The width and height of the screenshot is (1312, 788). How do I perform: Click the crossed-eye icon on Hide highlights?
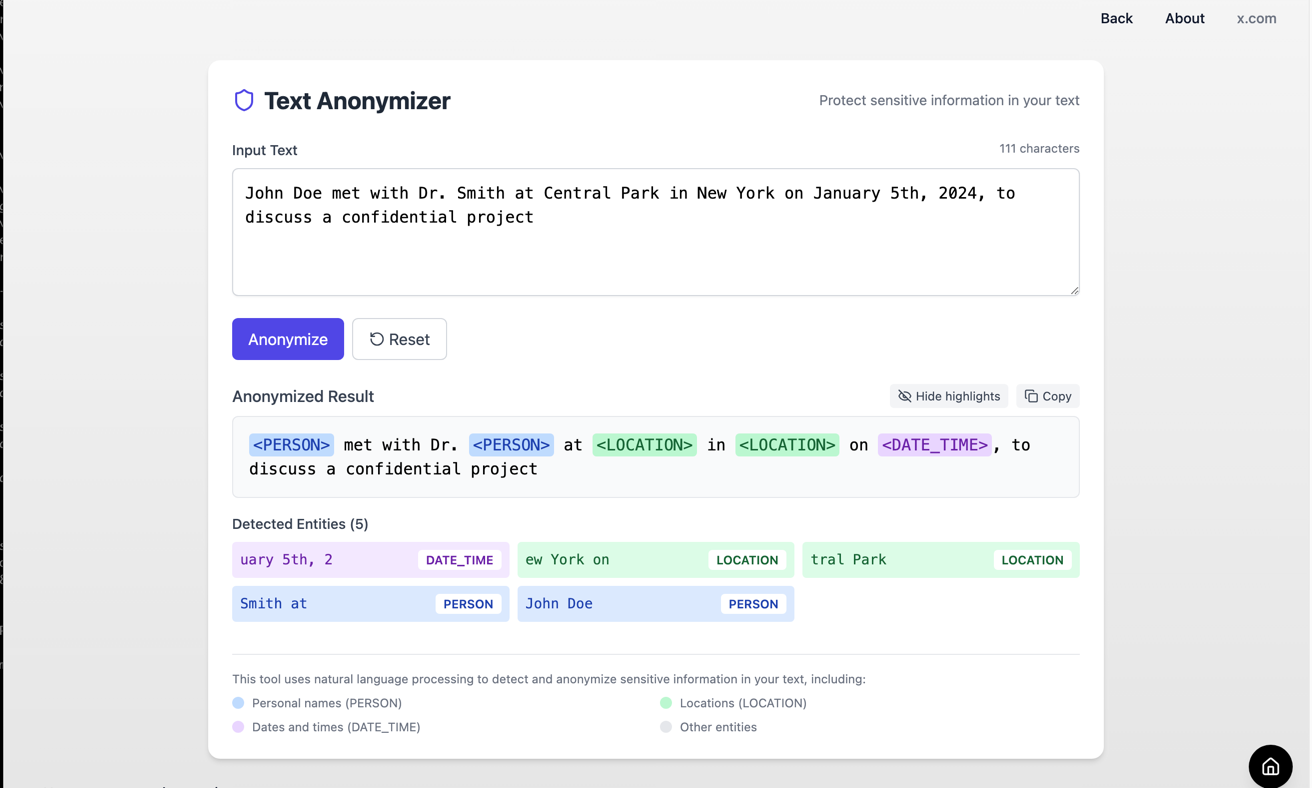point(904,396)
